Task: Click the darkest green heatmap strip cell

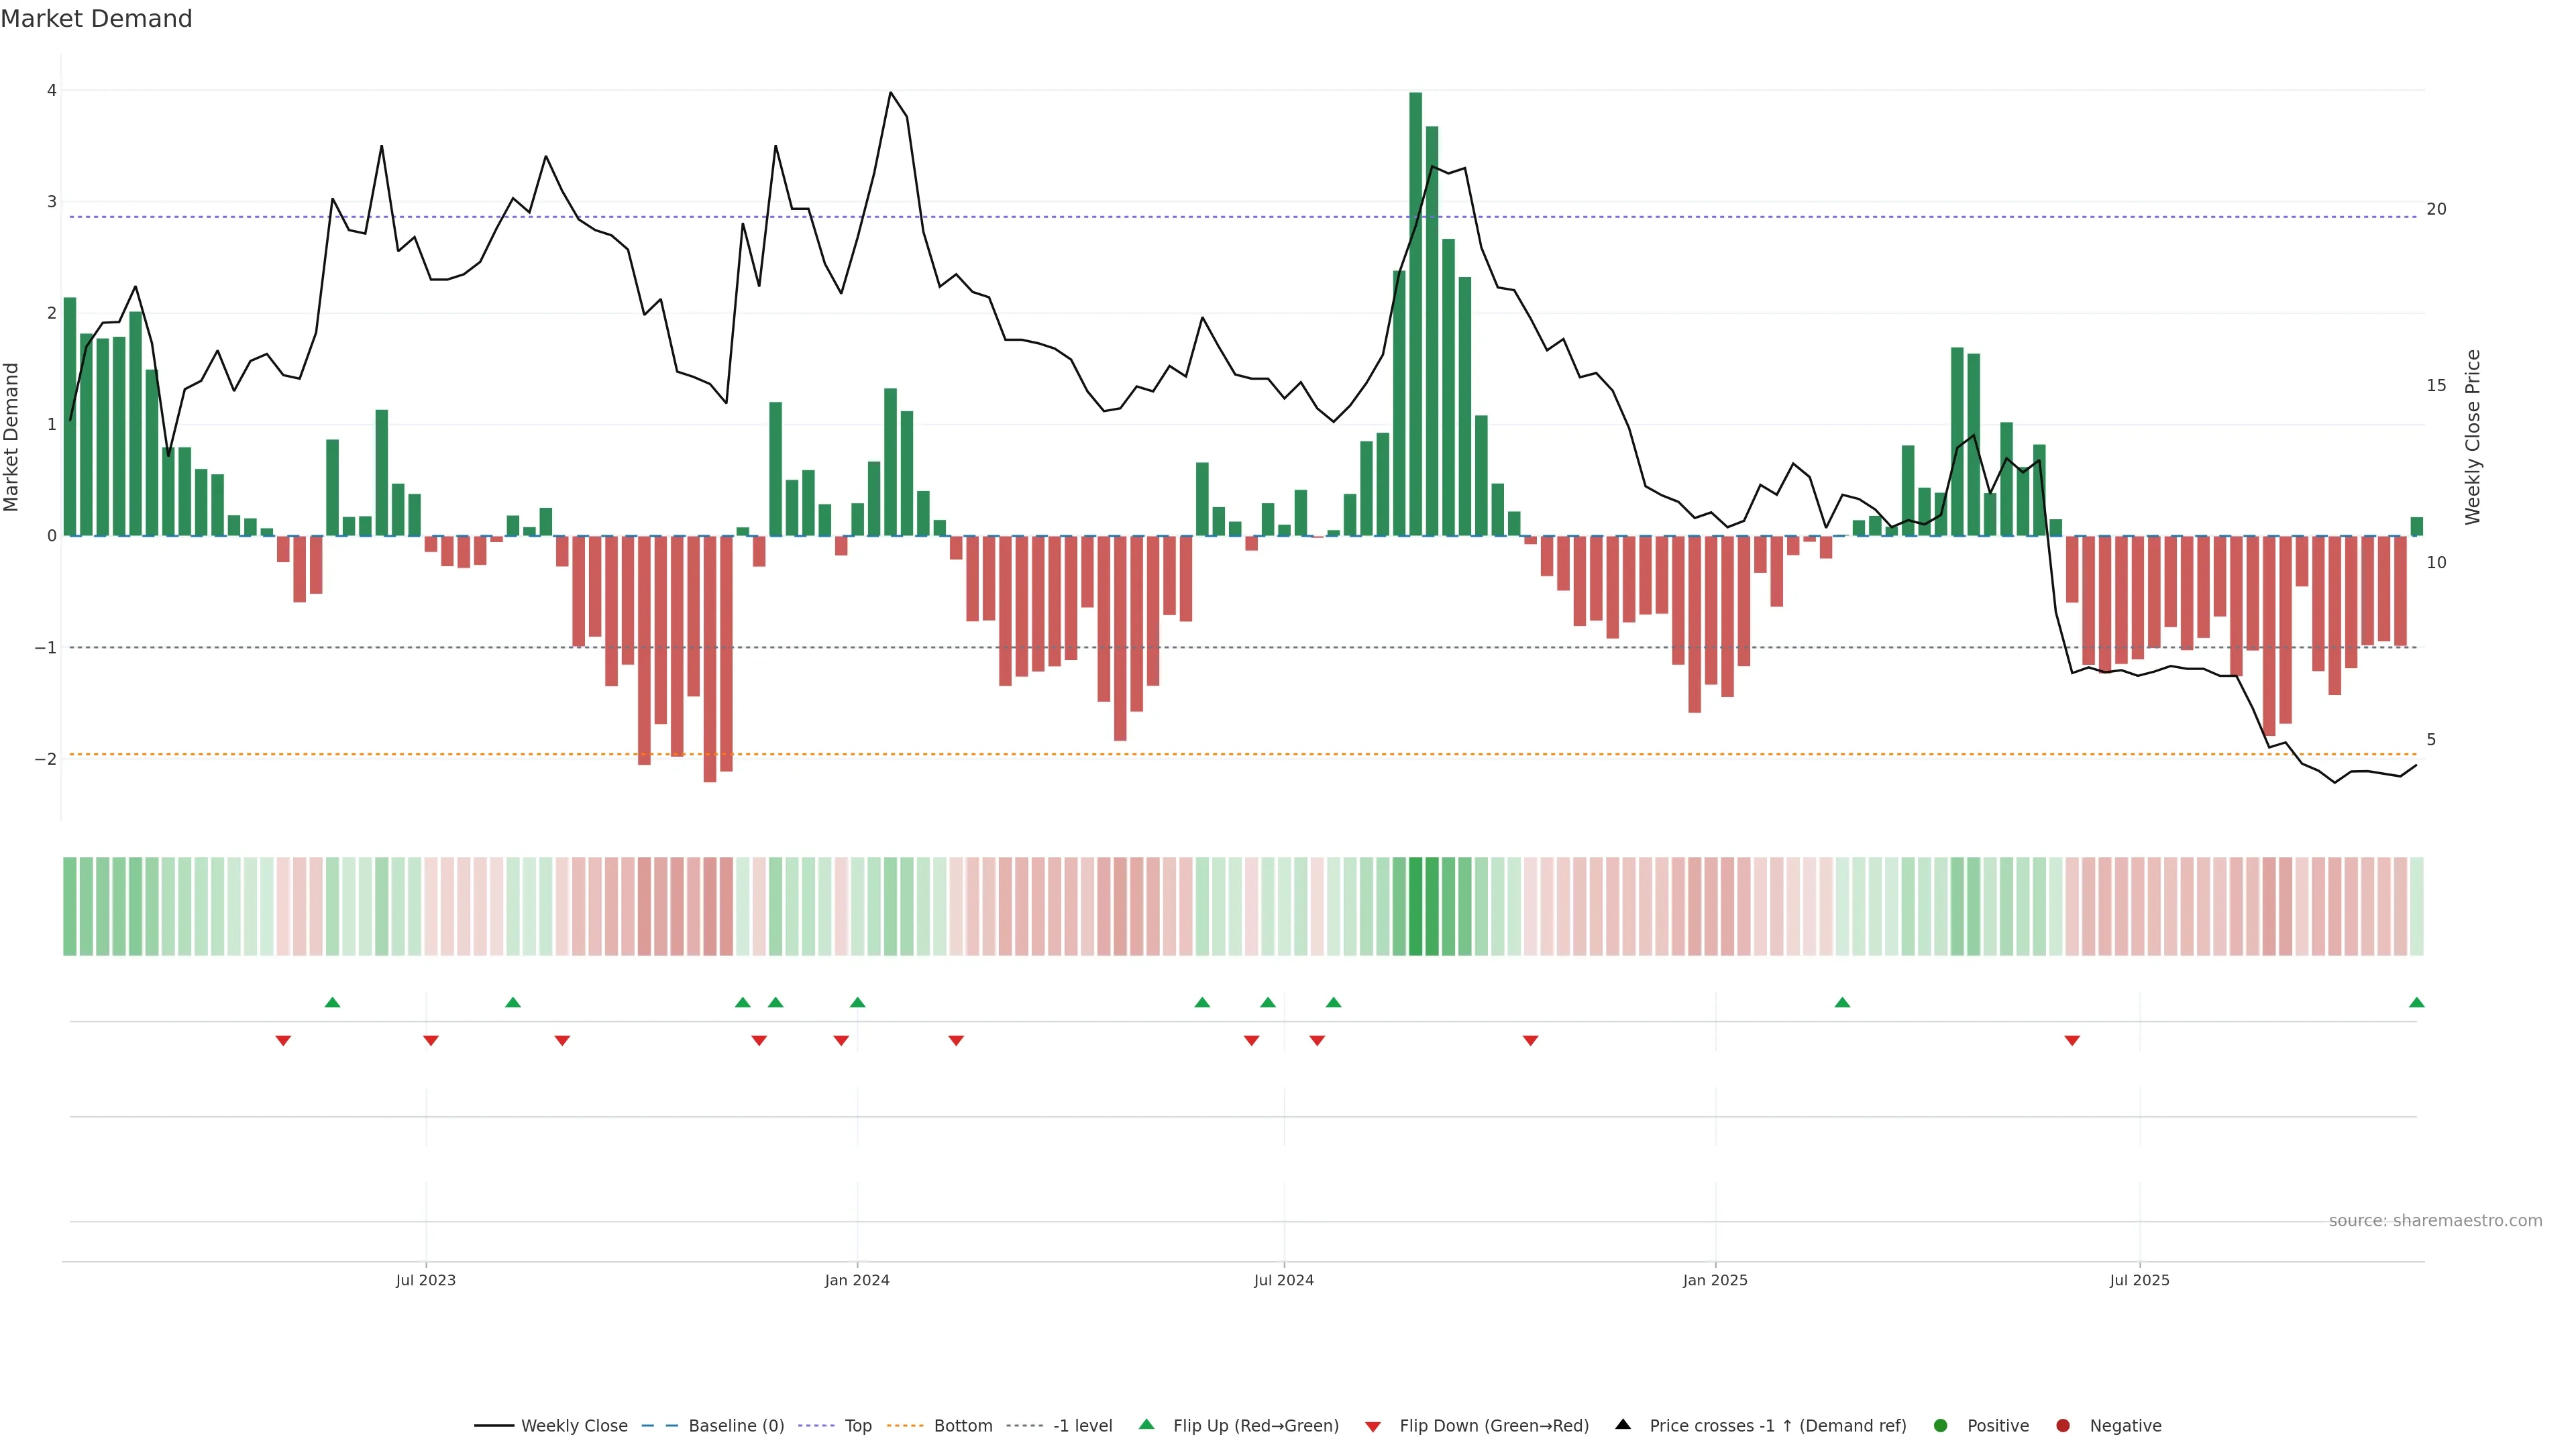Action: (x=1416, y=906)
